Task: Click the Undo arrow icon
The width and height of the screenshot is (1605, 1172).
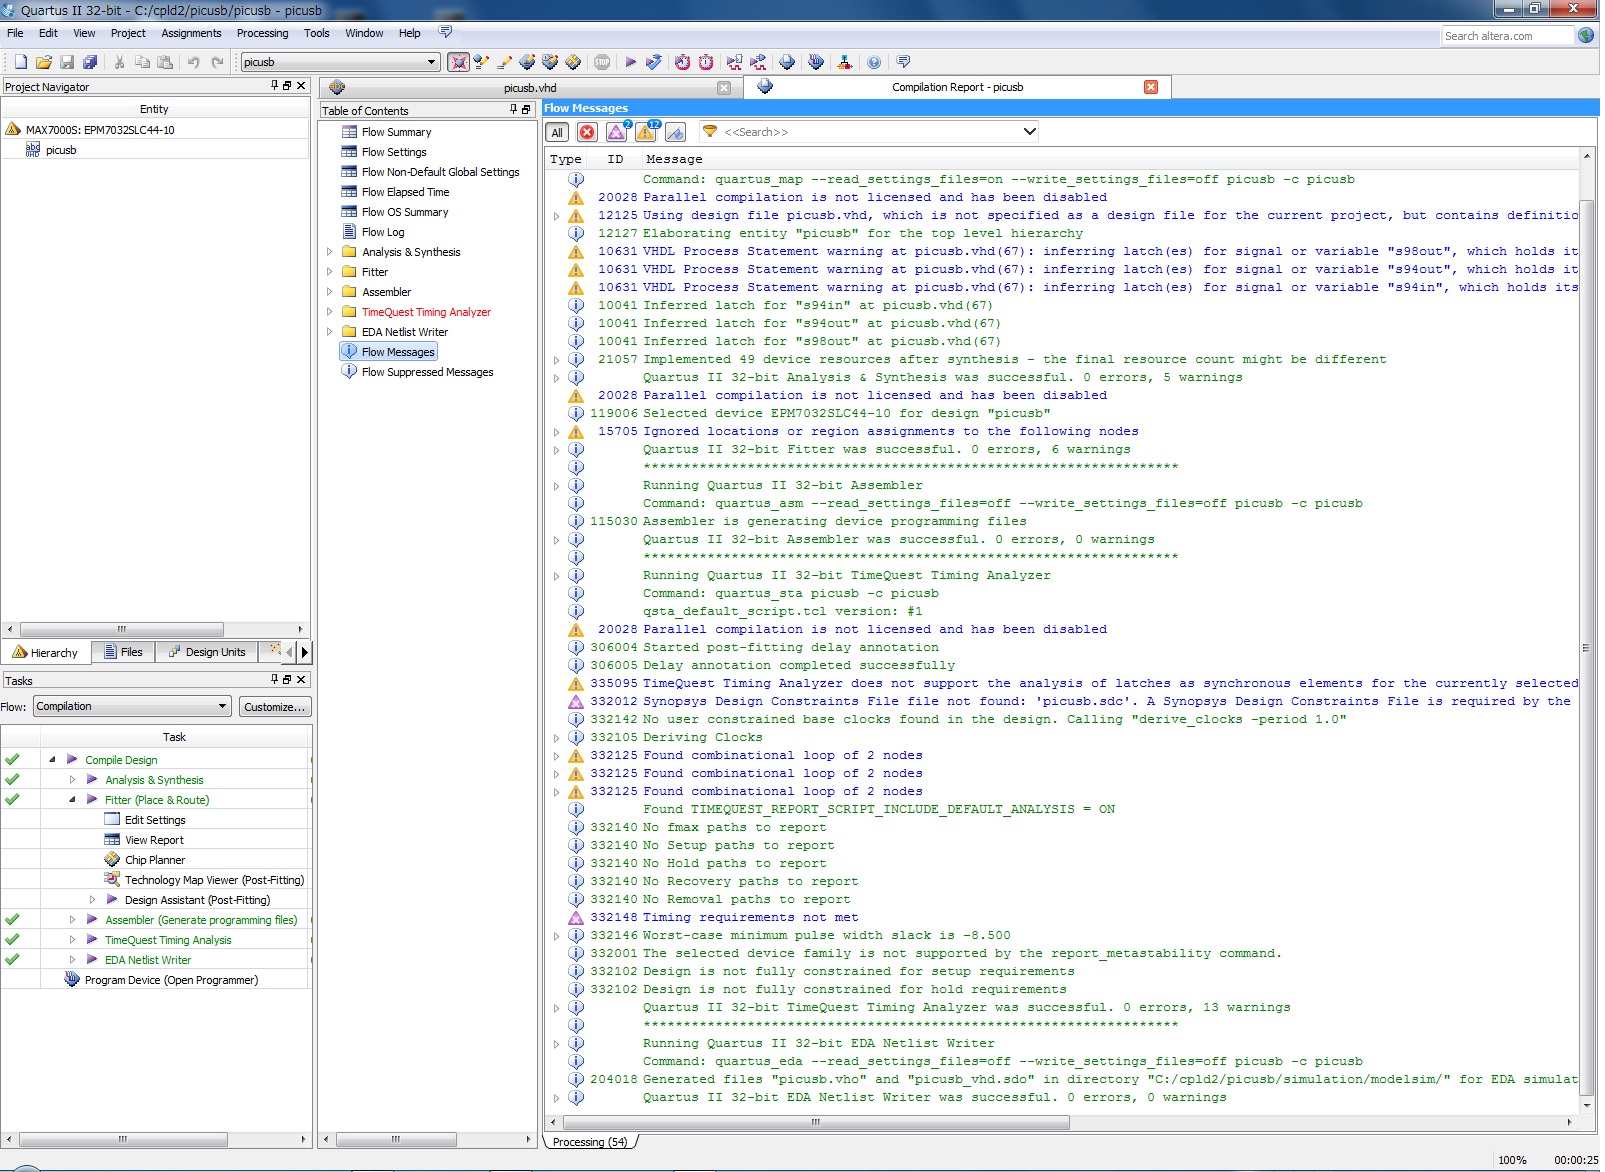Action: click(x=193, y=62)
